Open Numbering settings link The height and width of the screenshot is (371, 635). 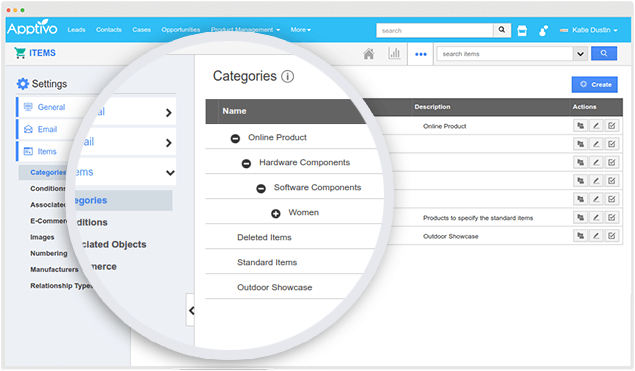pos(49,253)
